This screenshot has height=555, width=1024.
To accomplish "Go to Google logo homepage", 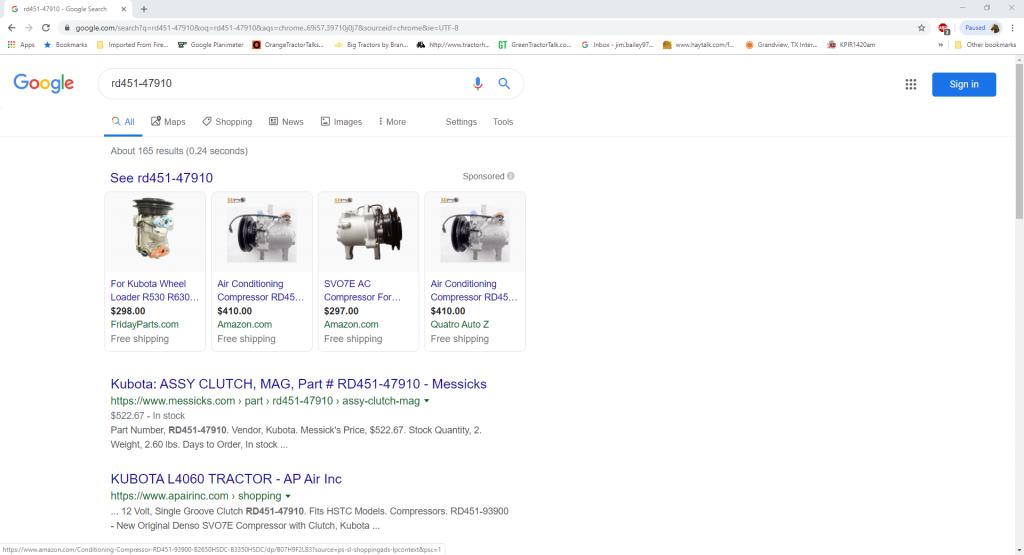I will (x=43, y=84).
